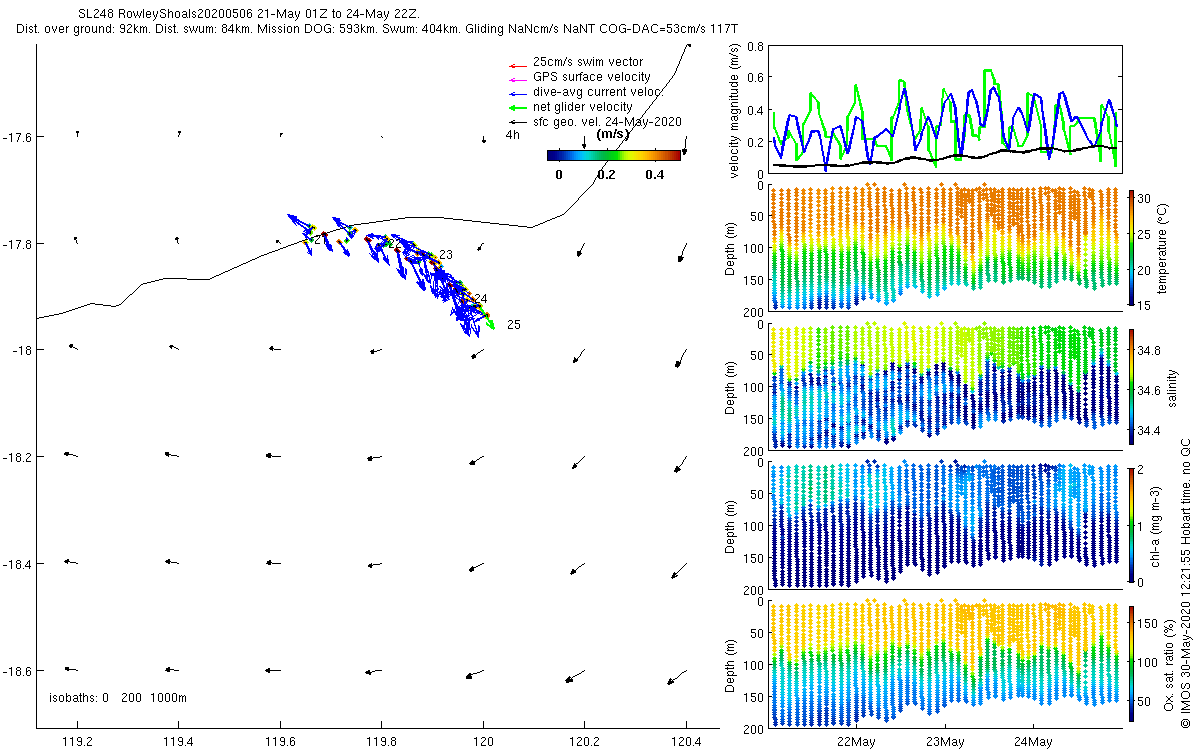Screen dimensions: 1200x750
Task: Click the 'isobaths: 0 200 1000m' note
Action: tap(118, 697)
